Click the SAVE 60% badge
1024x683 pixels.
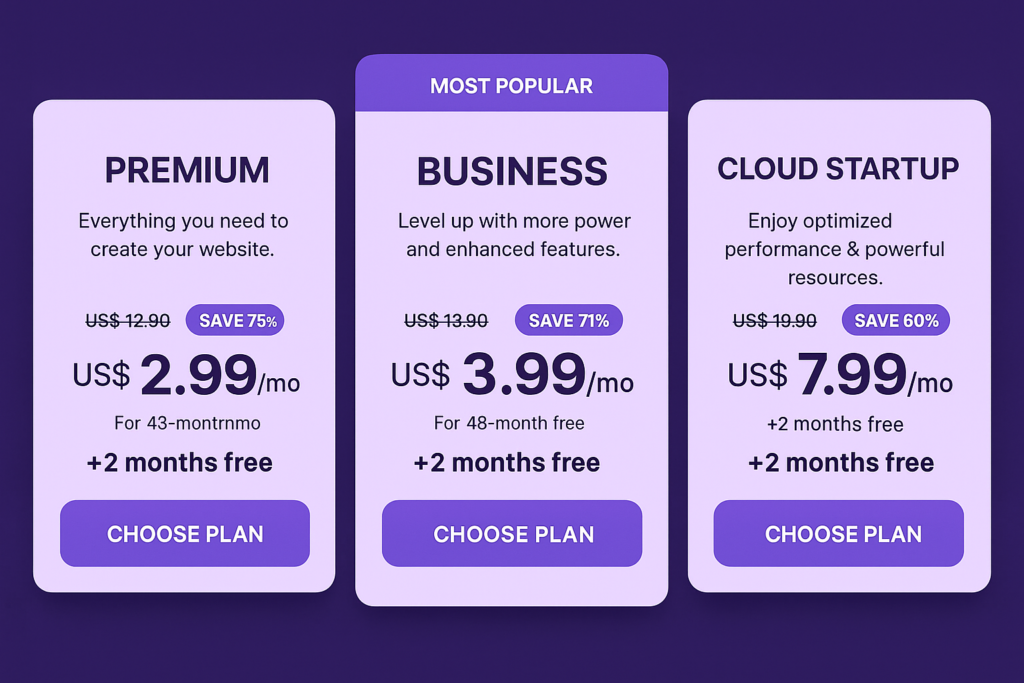896,320
